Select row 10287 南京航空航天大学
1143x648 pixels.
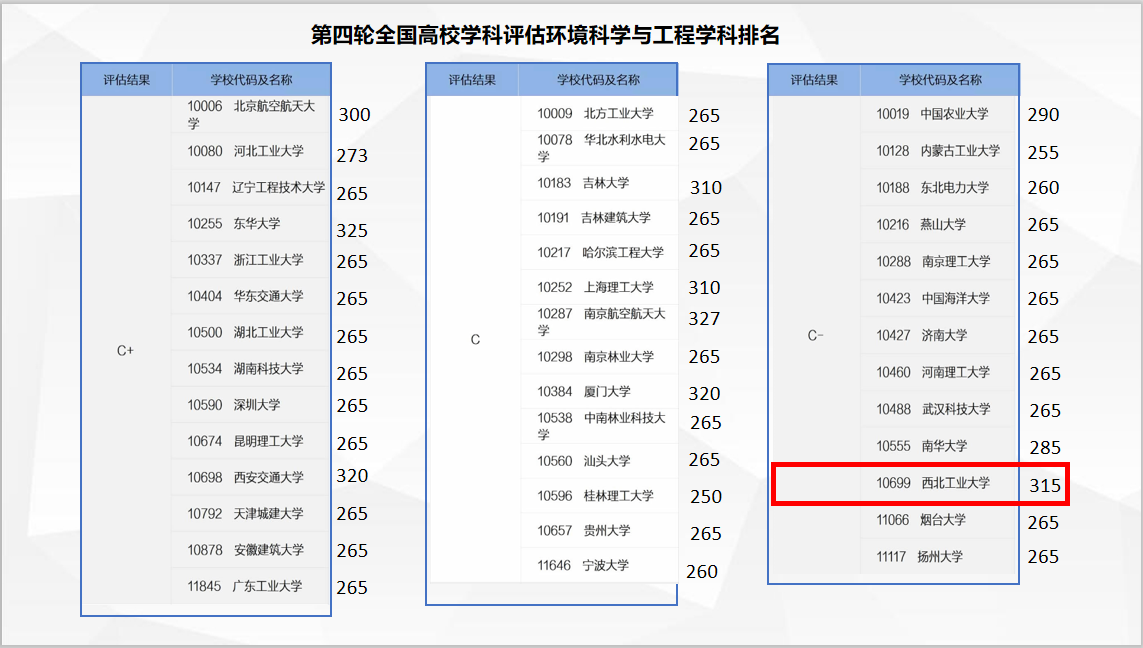[599, 321]
